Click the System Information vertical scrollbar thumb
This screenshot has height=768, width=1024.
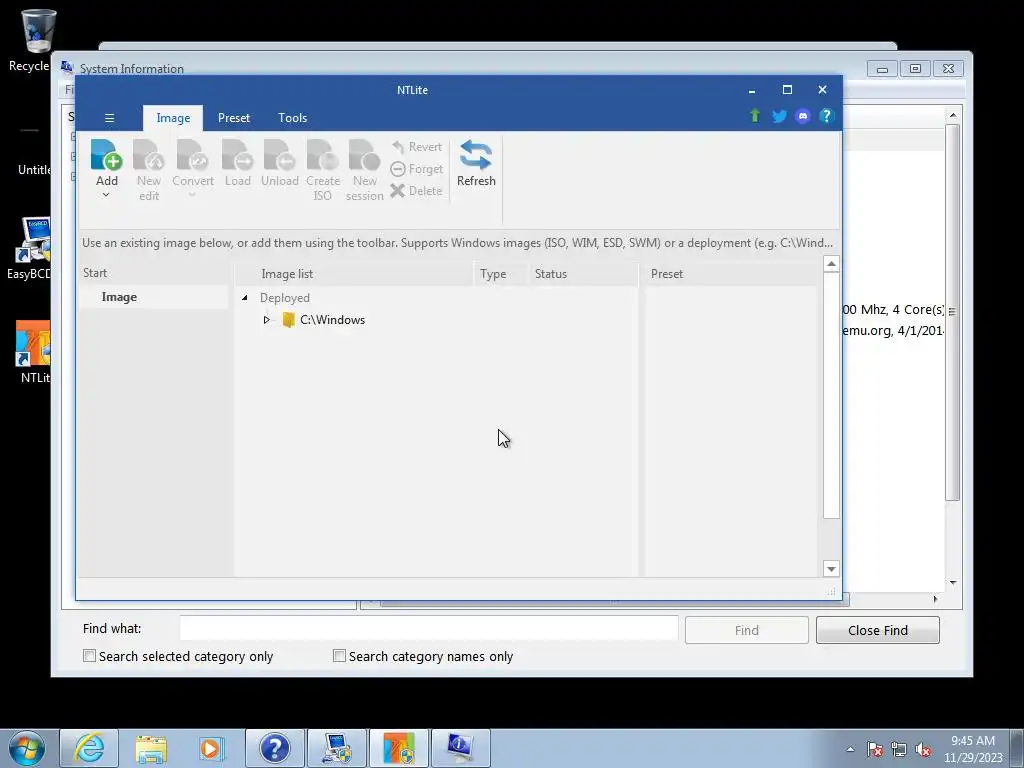tap(953, 312)
